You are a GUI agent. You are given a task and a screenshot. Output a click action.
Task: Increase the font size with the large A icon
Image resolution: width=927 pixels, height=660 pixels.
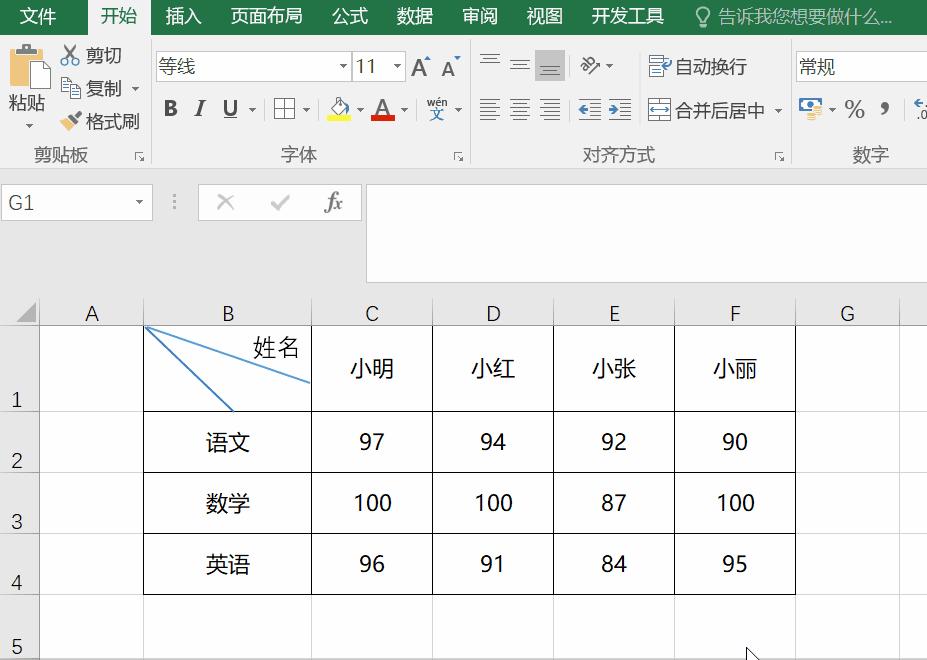[x=419, y=65]
